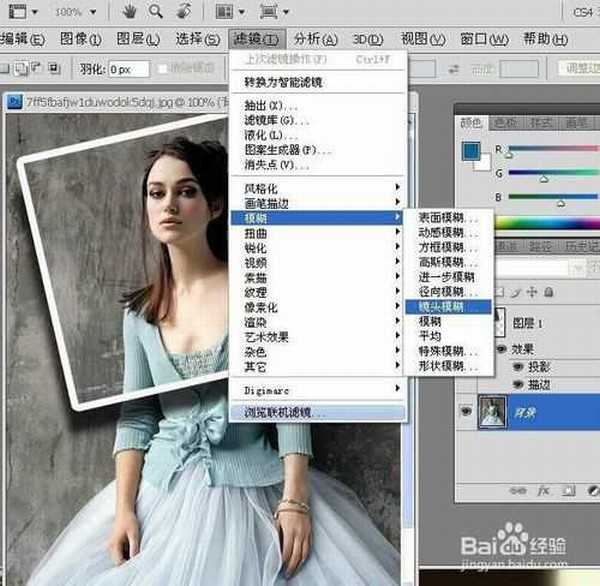The width and height of the screenshot is (600, 586).
Task: Click the lock-all padlock icon in layers panel
Action: tap(547, 291)
